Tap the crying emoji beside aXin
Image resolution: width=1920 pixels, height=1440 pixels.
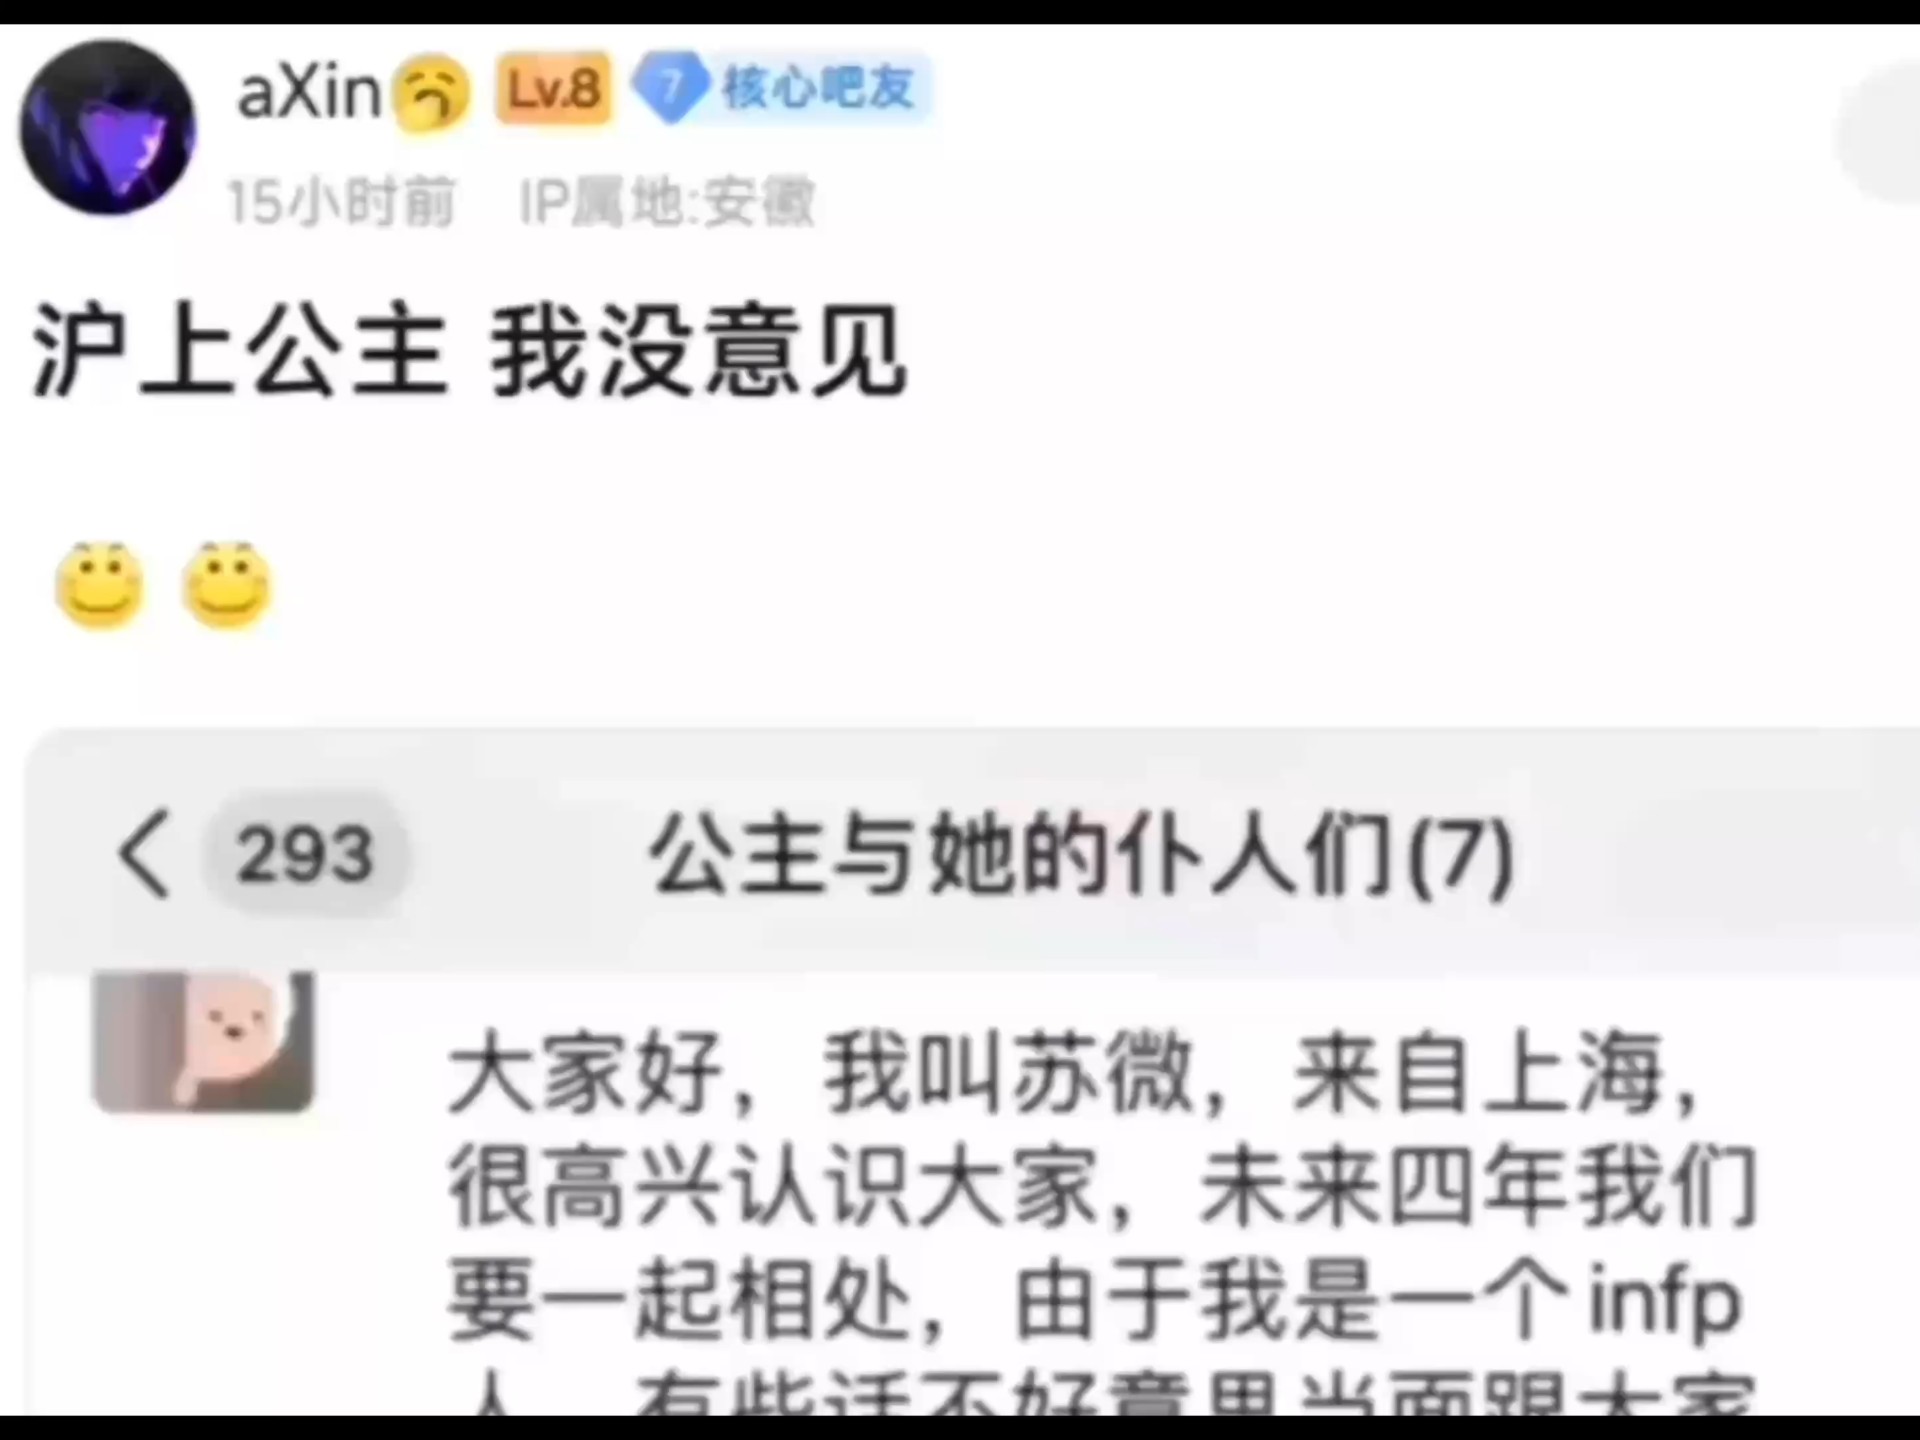[x=430, y=94]
